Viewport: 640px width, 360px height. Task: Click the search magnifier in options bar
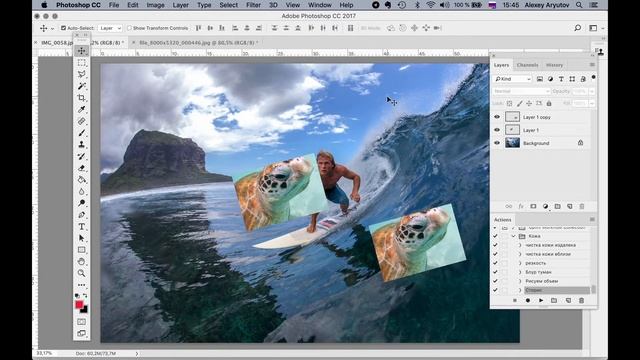coord(578,28)
